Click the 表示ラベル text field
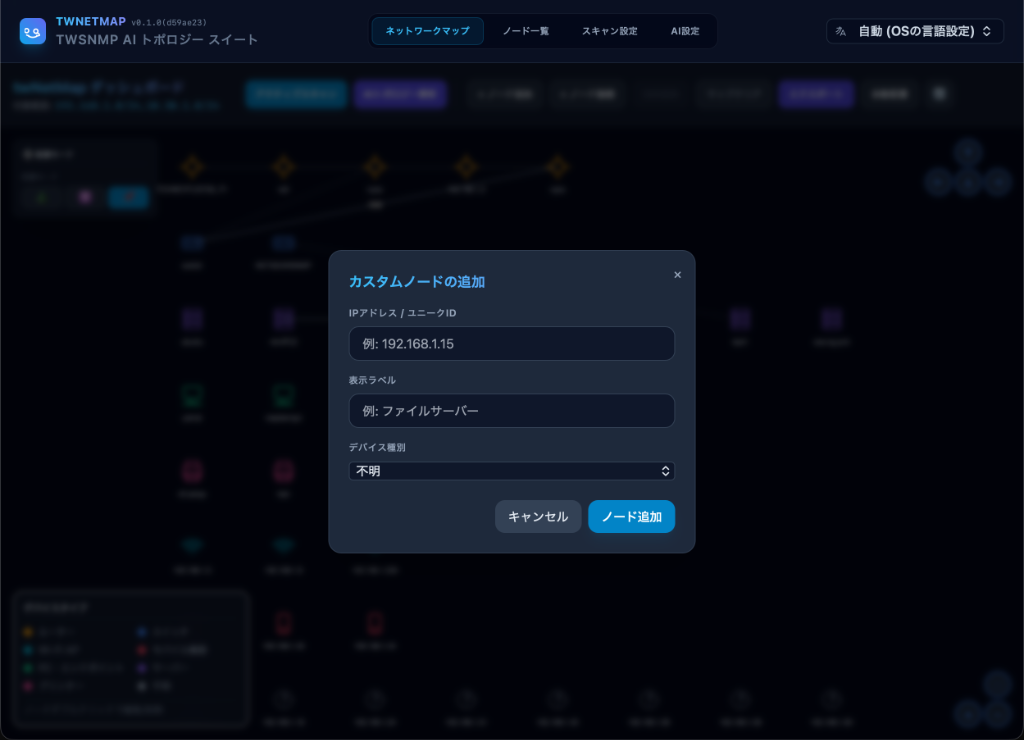Screen dimensions: 1024x740 point(511,411)
